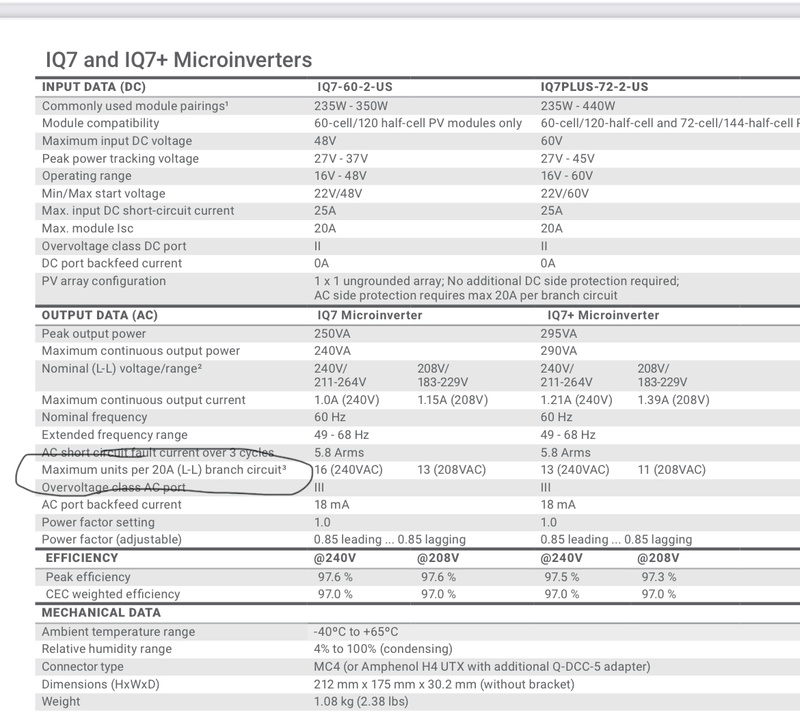Screen dimensions: 800x711
Task: Select 'AC port backfeed current' label
Action: click(112, 505)
